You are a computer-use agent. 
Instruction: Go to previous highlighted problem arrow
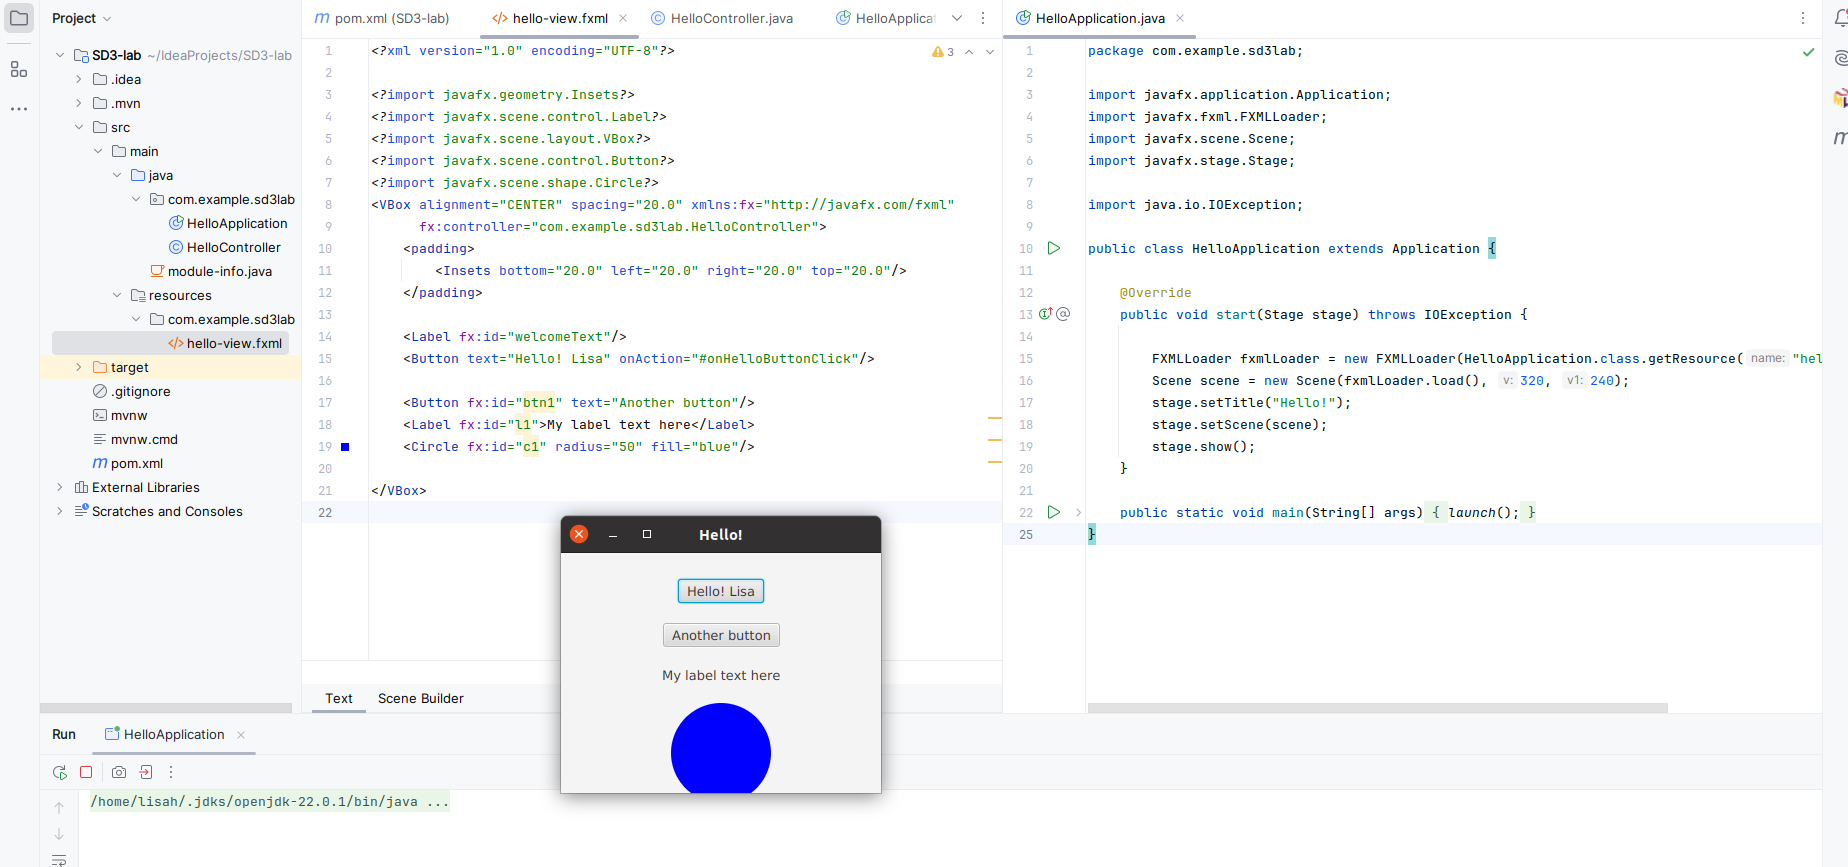[x=969, y=51]
